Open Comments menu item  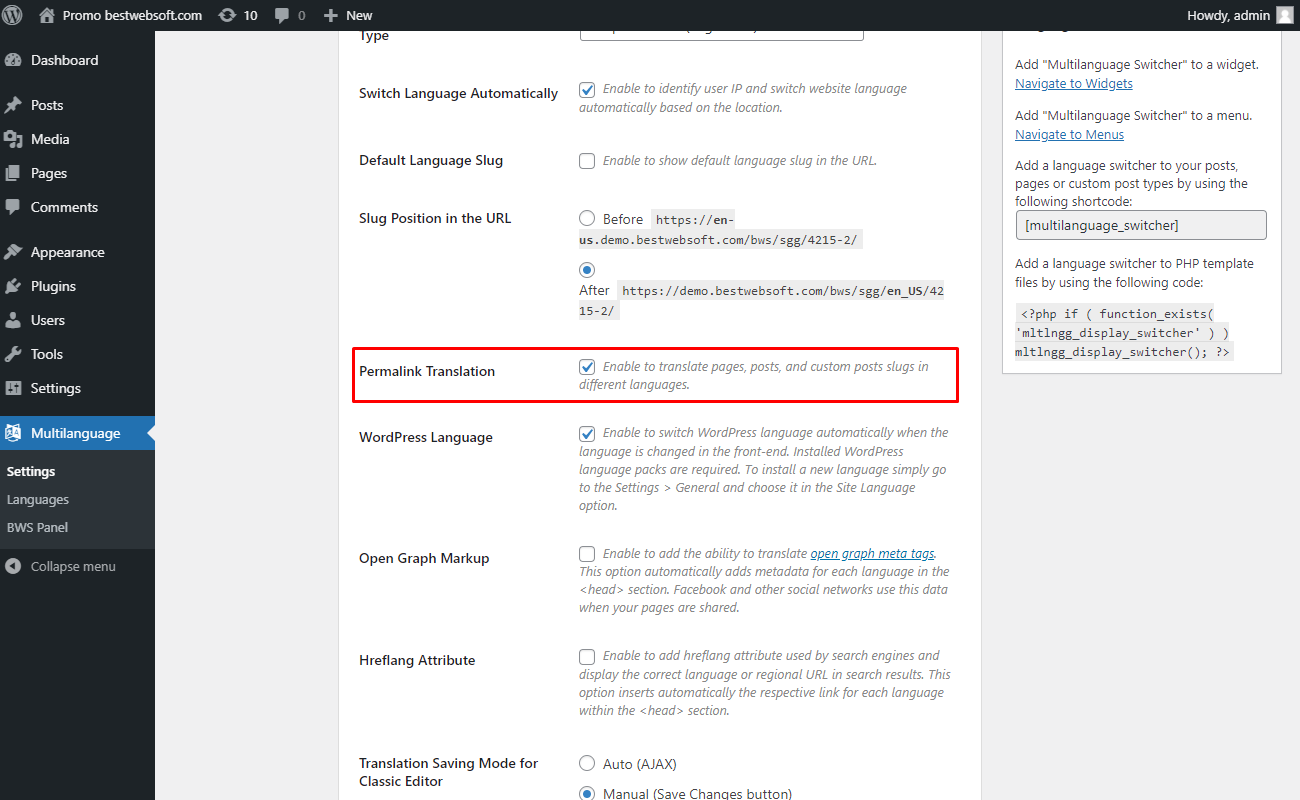point(77,207)
